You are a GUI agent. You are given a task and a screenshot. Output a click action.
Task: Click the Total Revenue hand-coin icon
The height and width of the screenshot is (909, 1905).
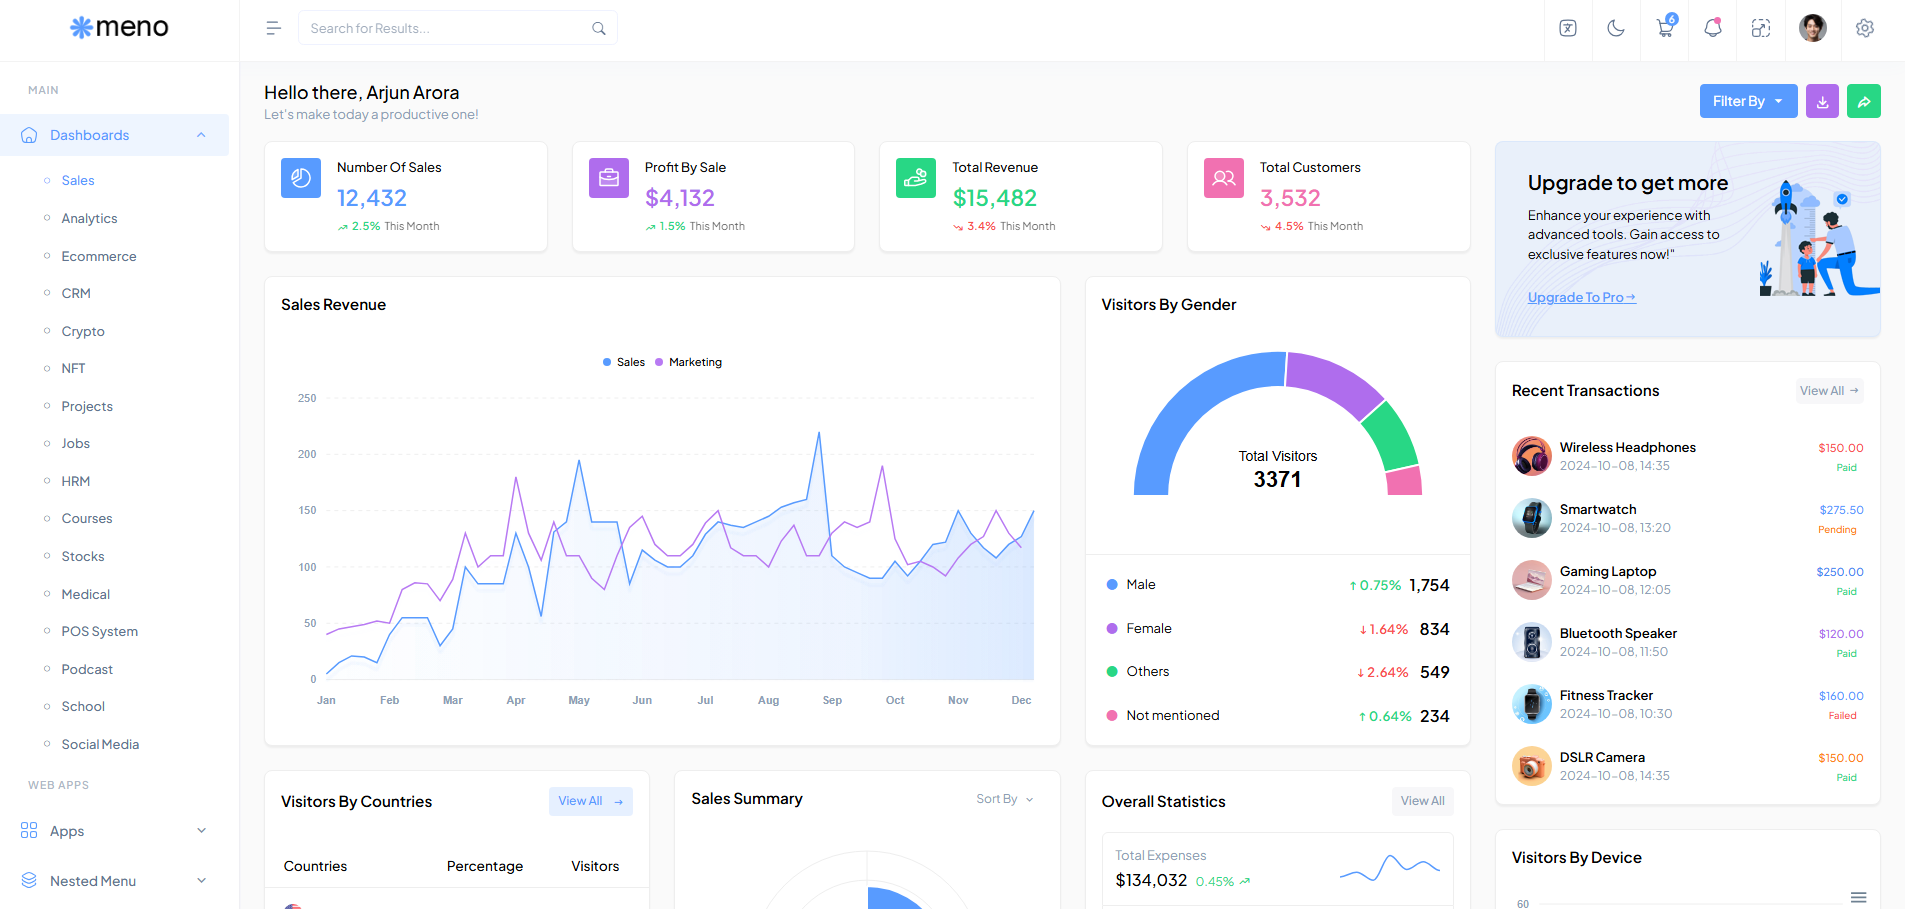(x=916, y=178)
